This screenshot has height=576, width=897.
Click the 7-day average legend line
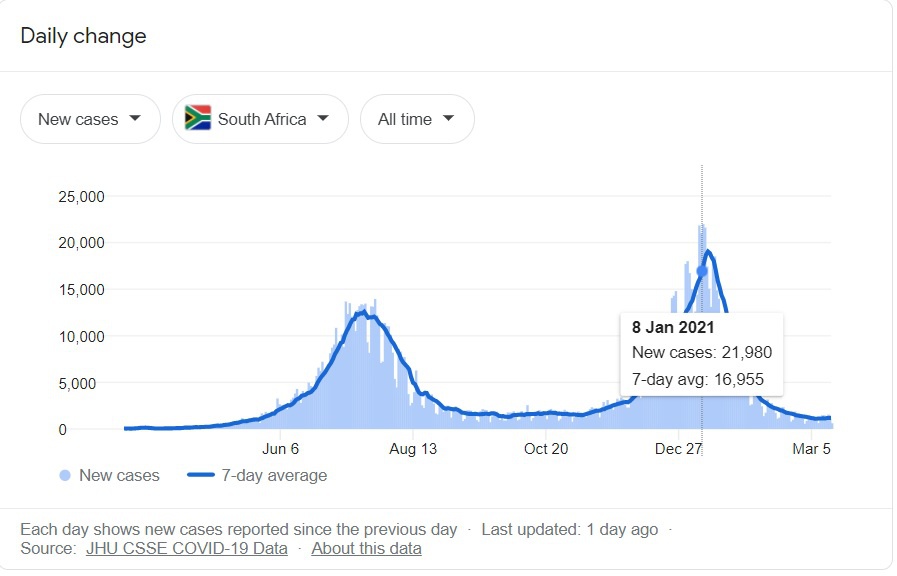tap(201, 476)
